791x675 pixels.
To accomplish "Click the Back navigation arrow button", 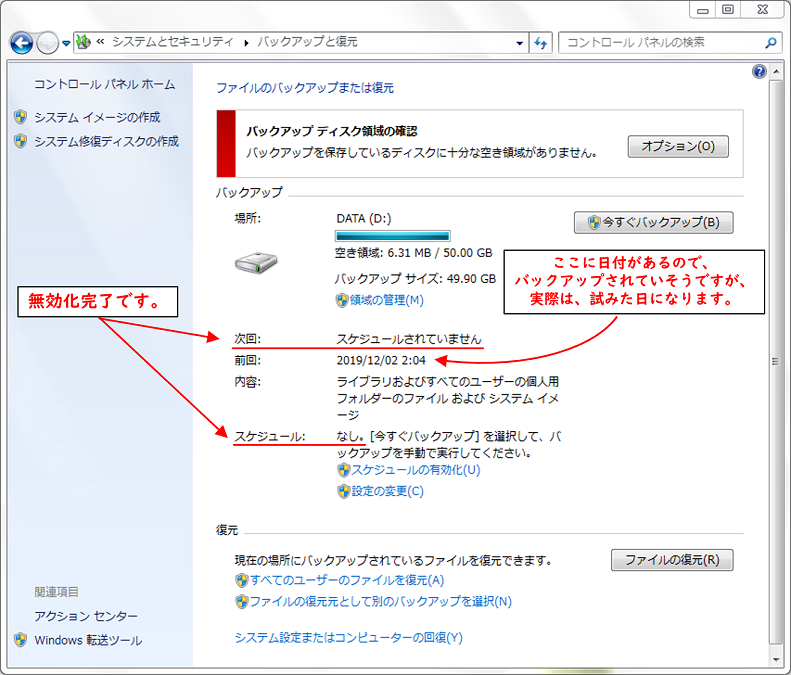I will (21, 43).
